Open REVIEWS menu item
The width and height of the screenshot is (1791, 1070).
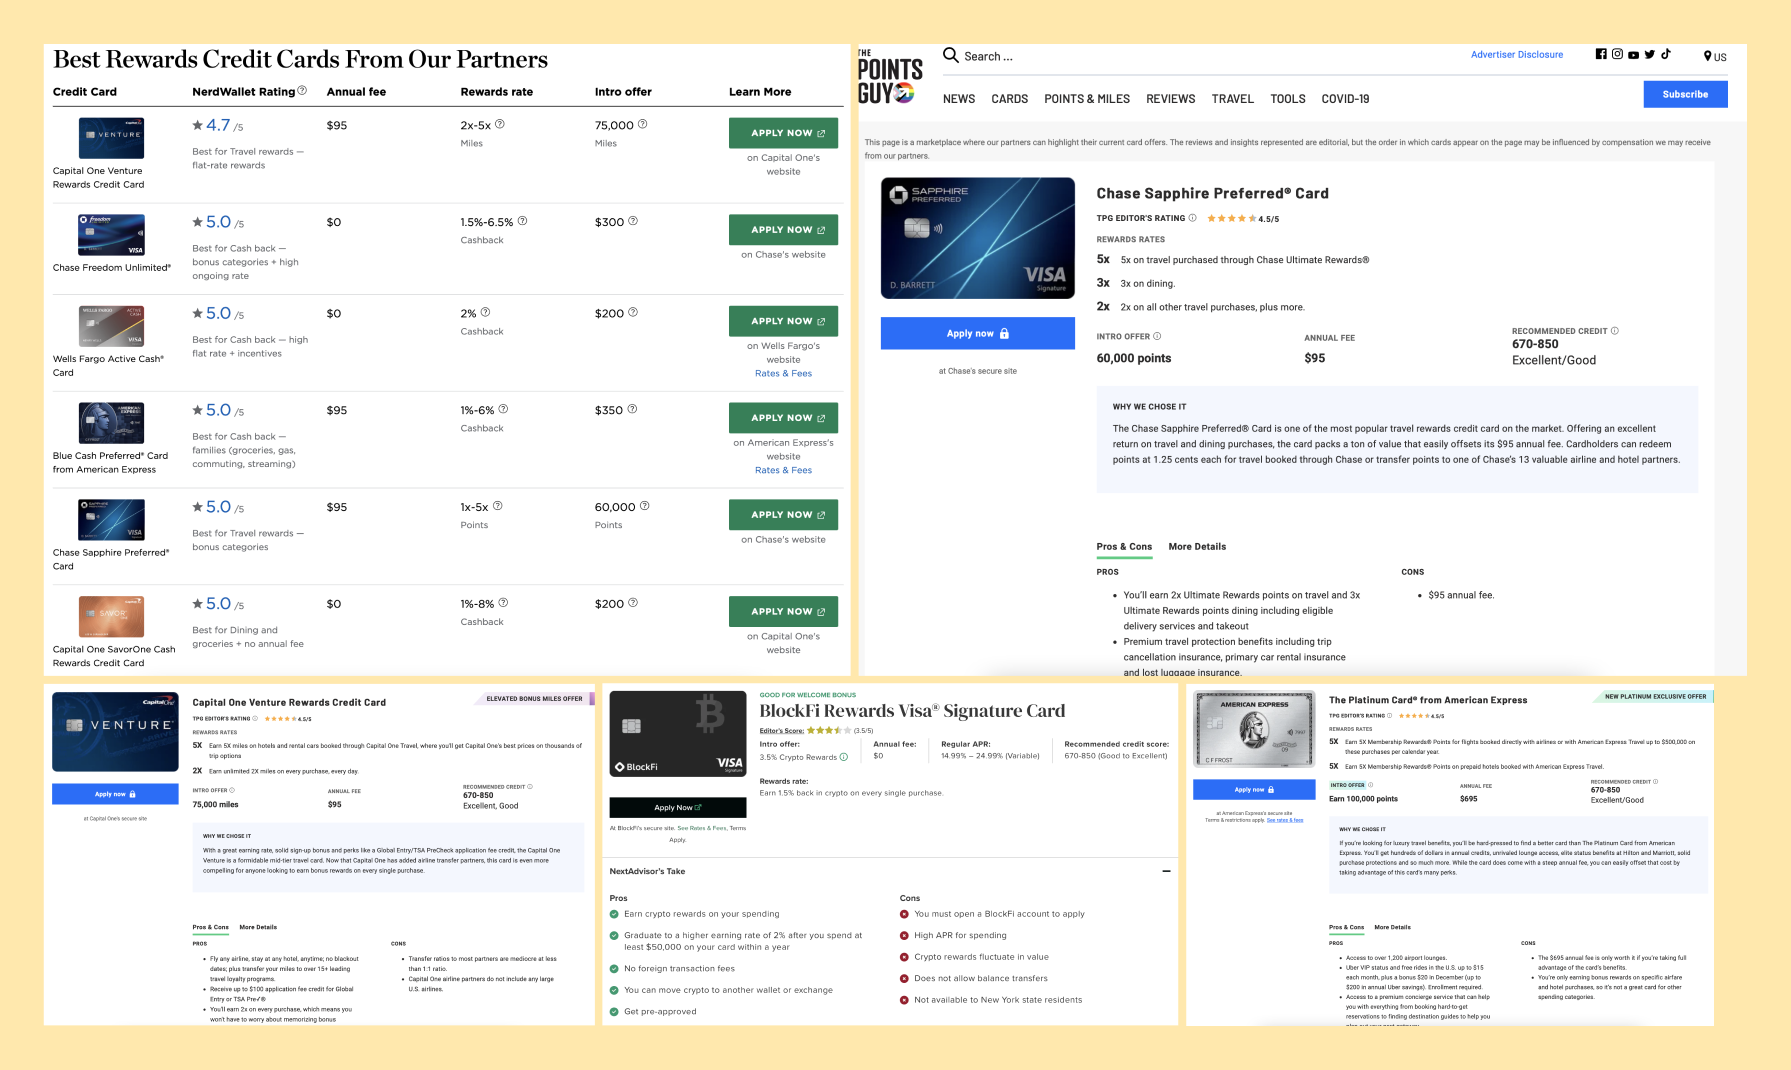[x=1171, y=99]
